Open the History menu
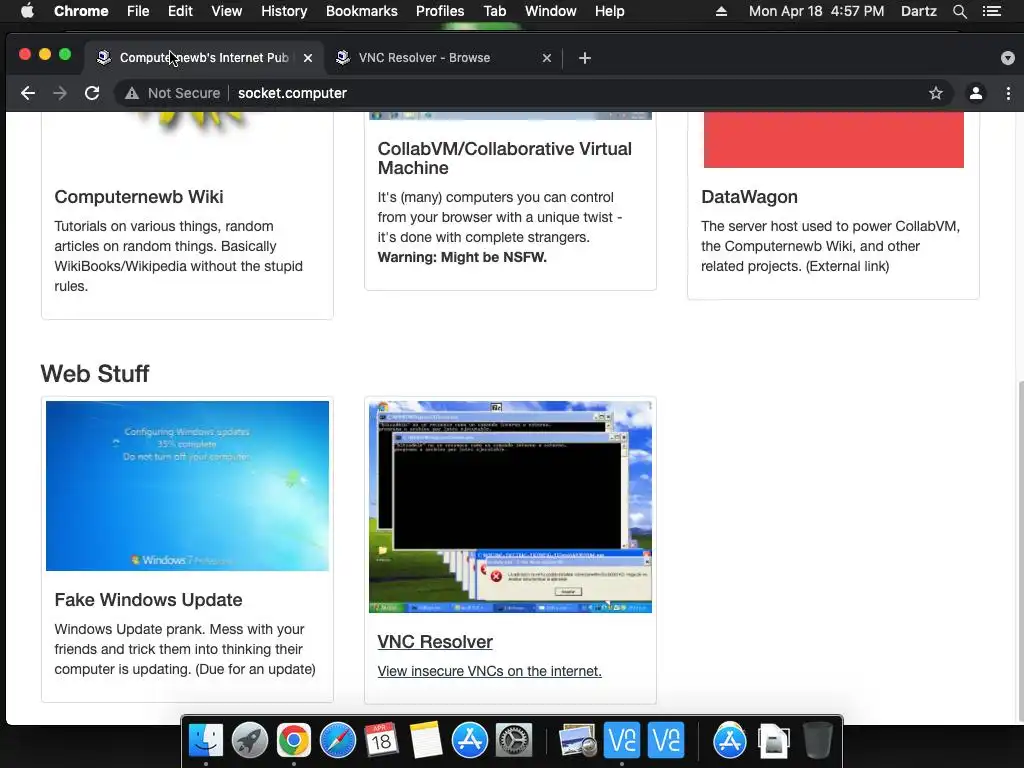Viewport: 1024px width, 768px height. point(284,11)
